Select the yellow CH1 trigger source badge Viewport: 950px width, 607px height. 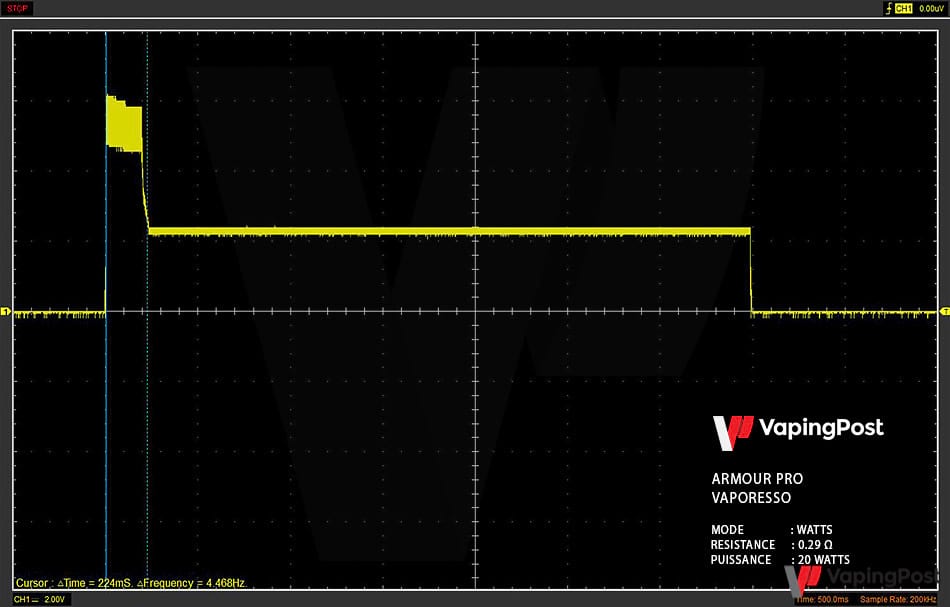point(903,8)
